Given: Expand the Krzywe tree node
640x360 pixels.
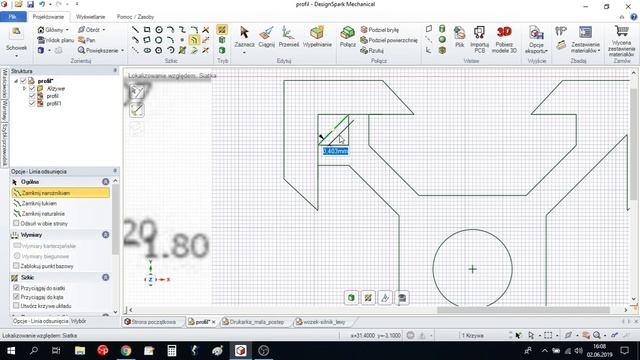Looking at the screenshot, I should [24, 89].
